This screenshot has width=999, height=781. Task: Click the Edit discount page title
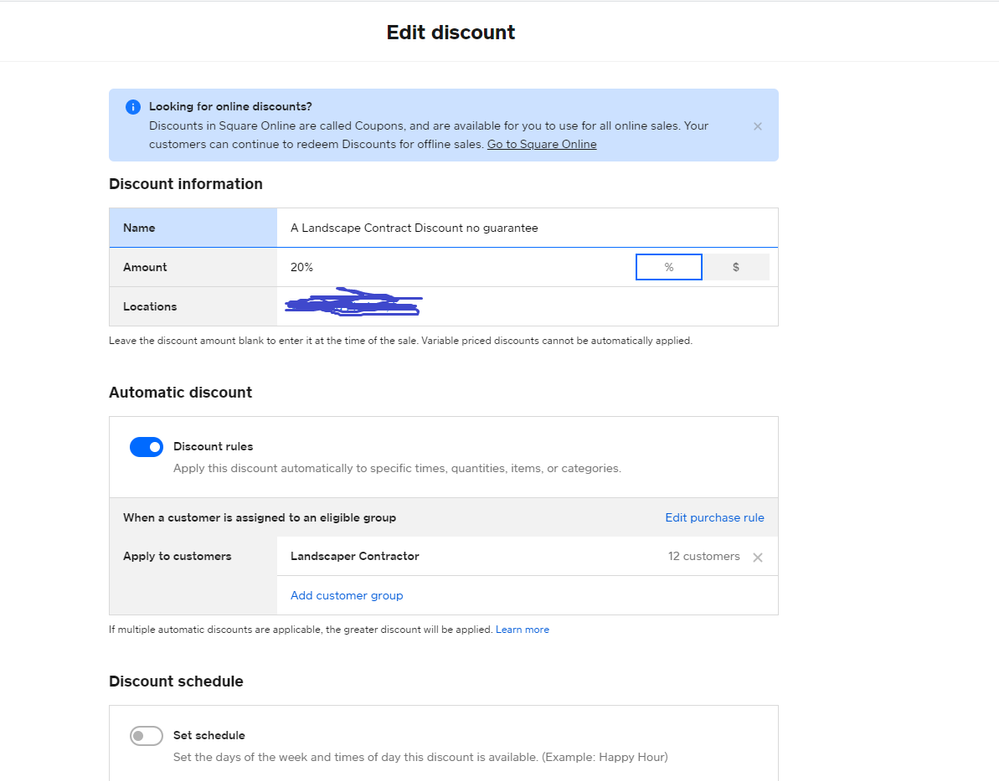point(451,32)
